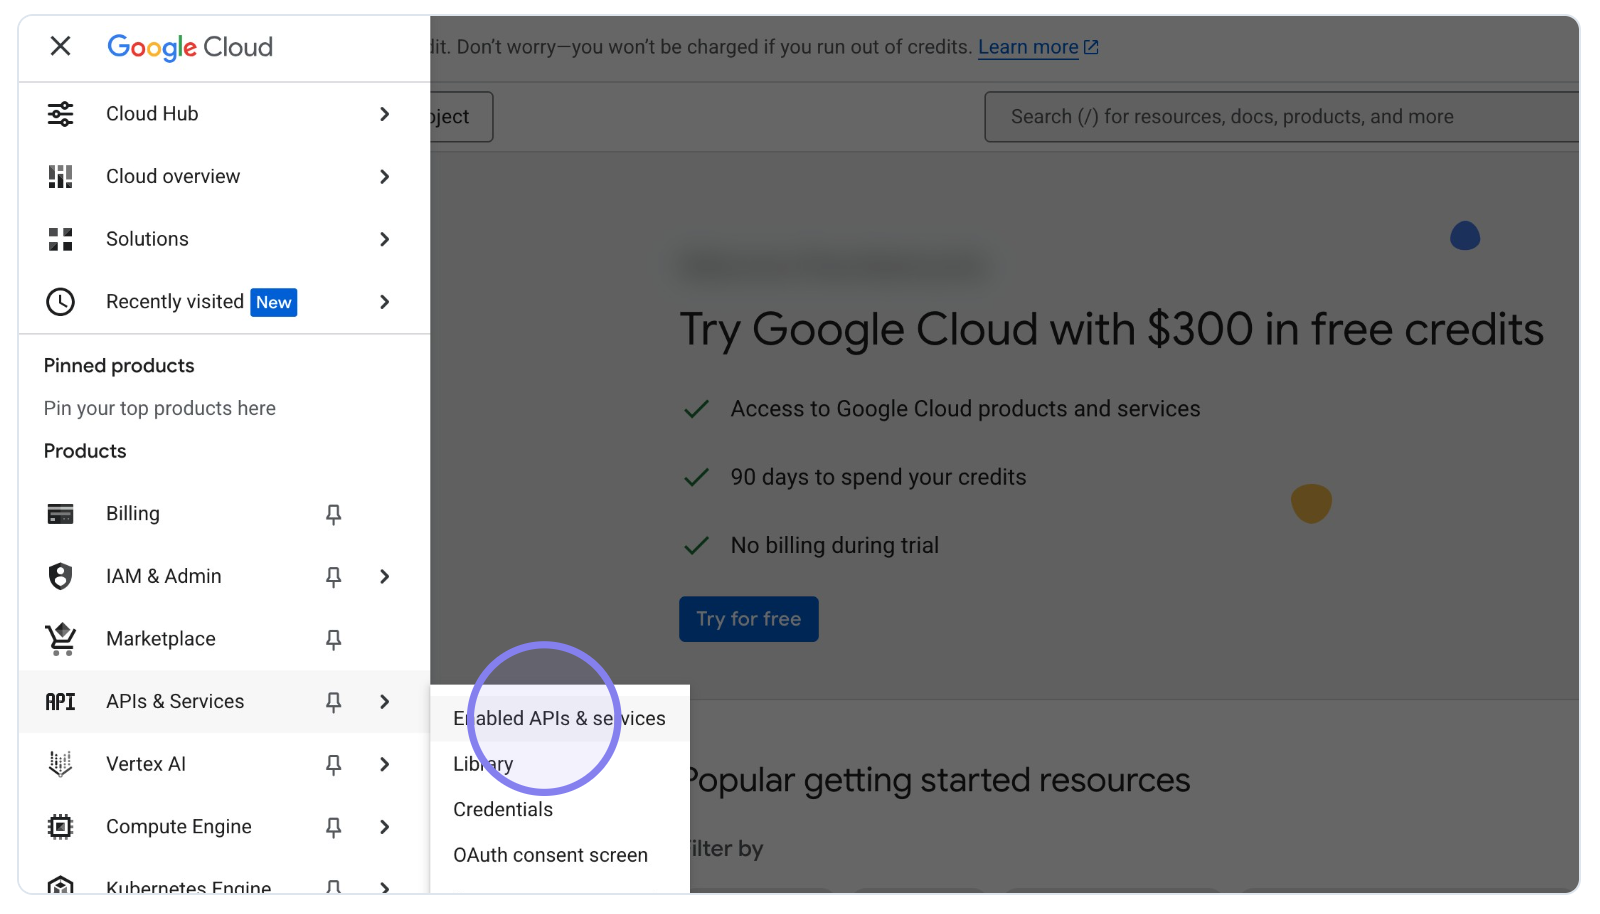Pin APIs & Services to pinned products
Viewport: 1600px width, 914px height.
coord(333,701)
